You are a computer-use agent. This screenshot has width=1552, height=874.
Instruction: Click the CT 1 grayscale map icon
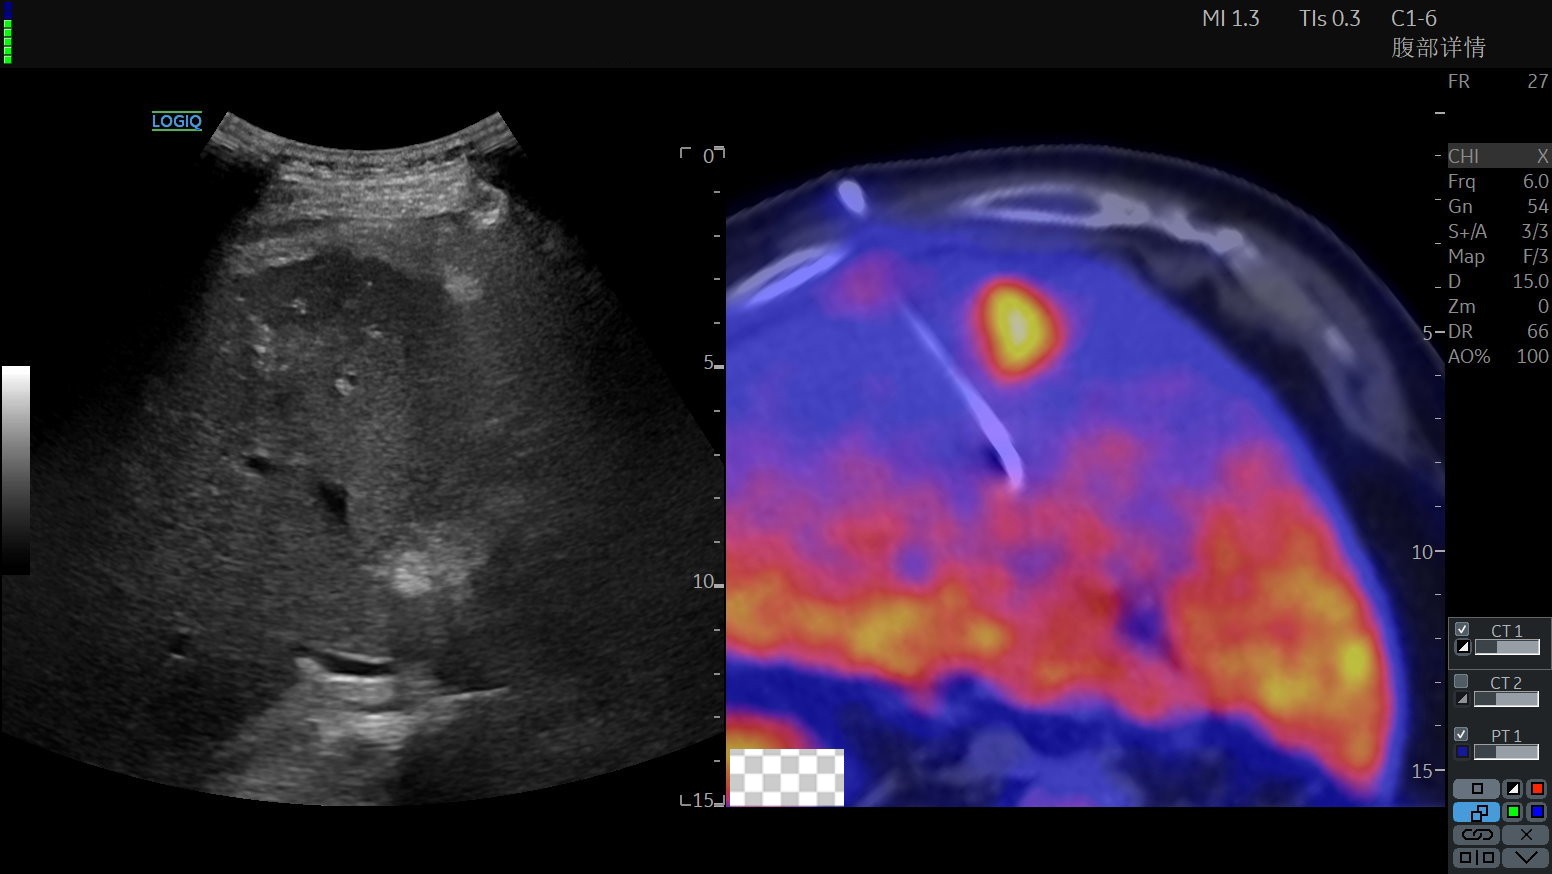pos(1462,648)
